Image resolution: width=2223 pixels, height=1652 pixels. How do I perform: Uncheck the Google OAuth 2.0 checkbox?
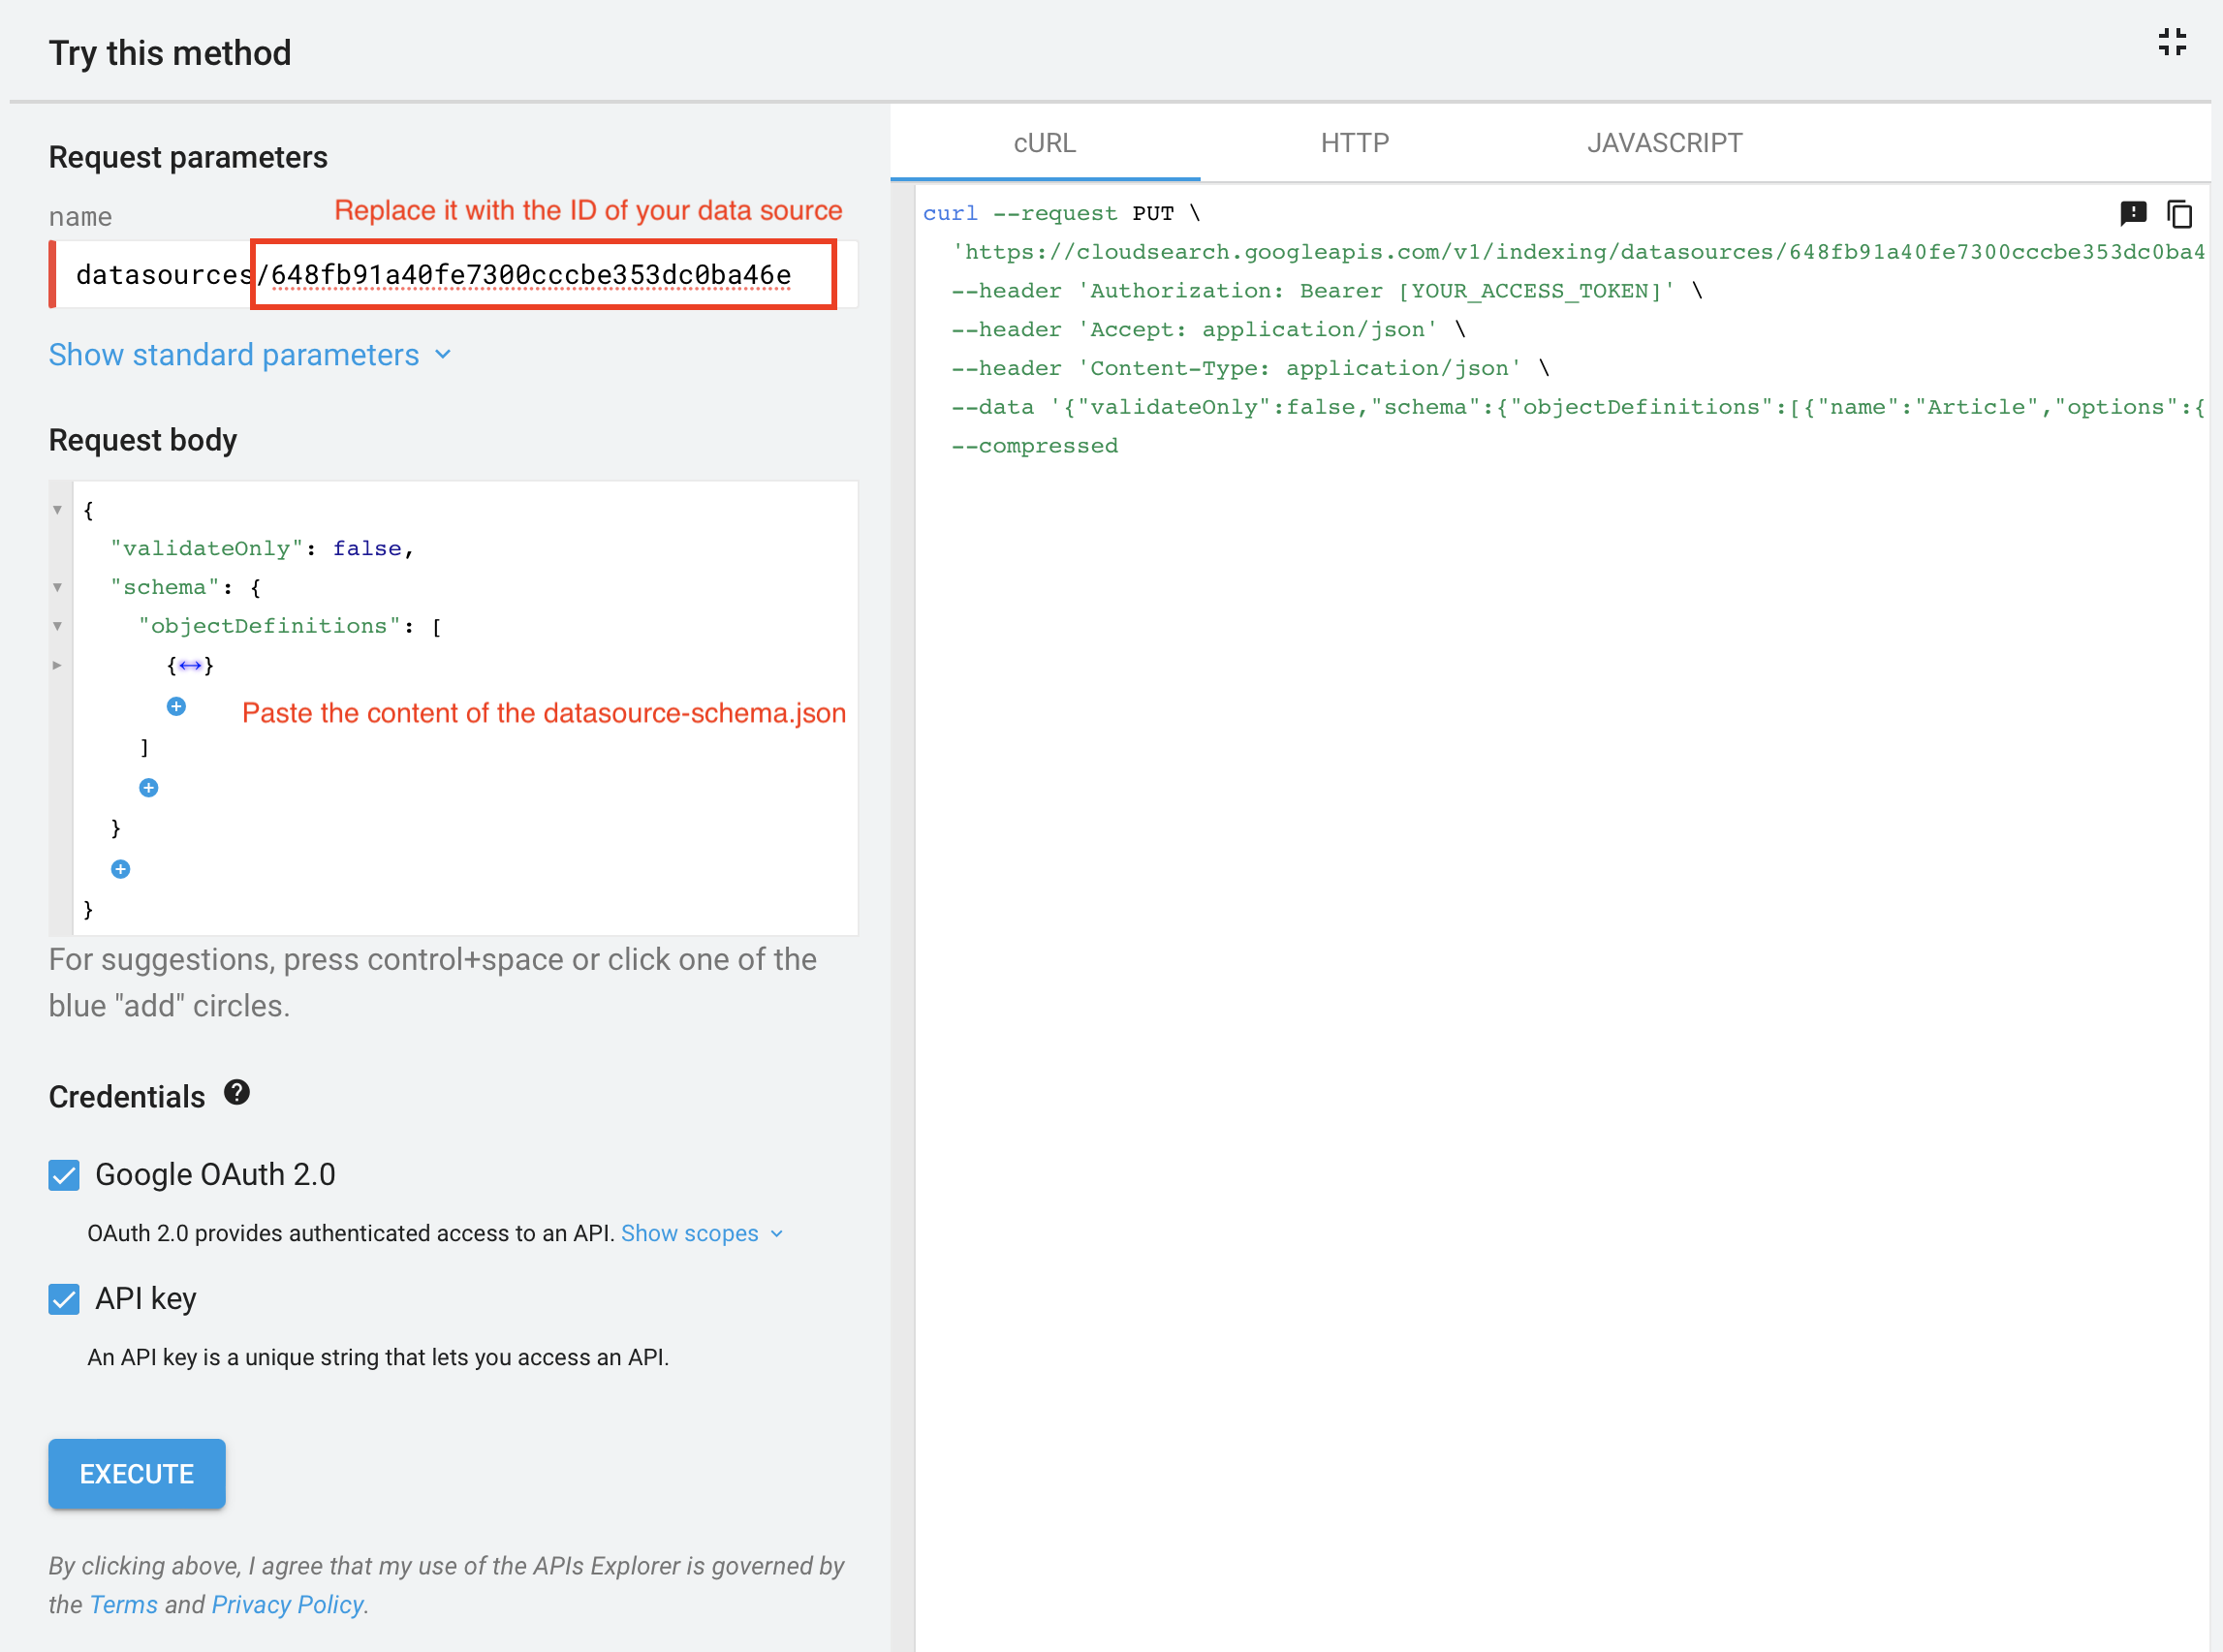(63, 1174)
